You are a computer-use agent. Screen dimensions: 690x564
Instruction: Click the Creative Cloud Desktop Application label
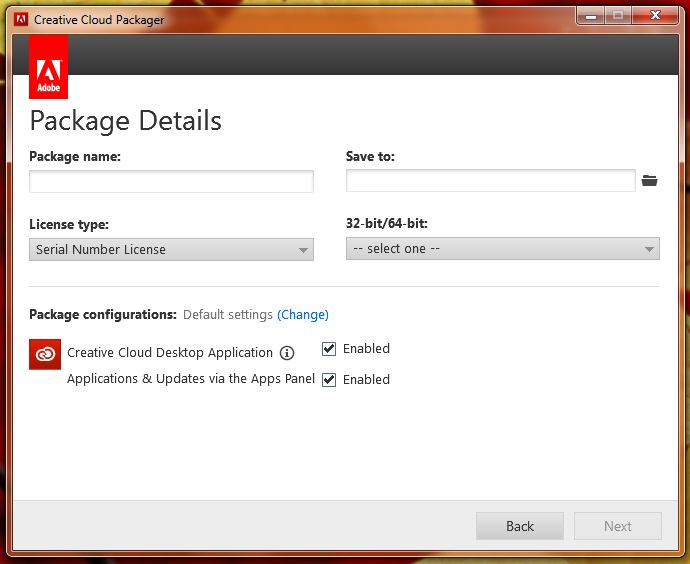tap(170, 353)
